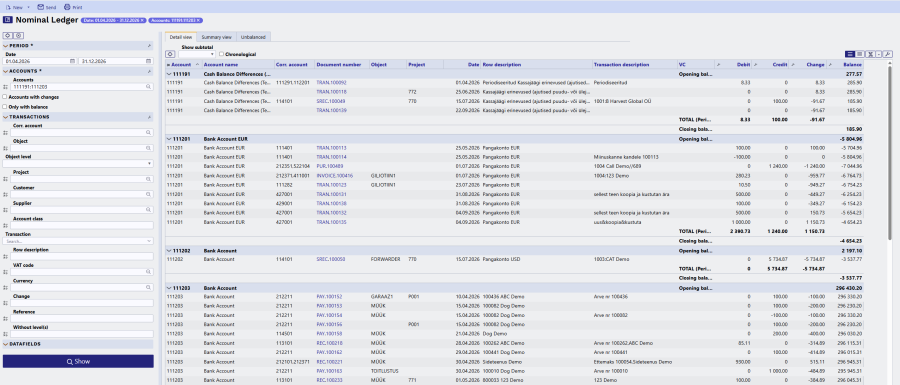900x385 pixels.
Task: Click the search magnifier in Accounts field
Action: (149, 87)
